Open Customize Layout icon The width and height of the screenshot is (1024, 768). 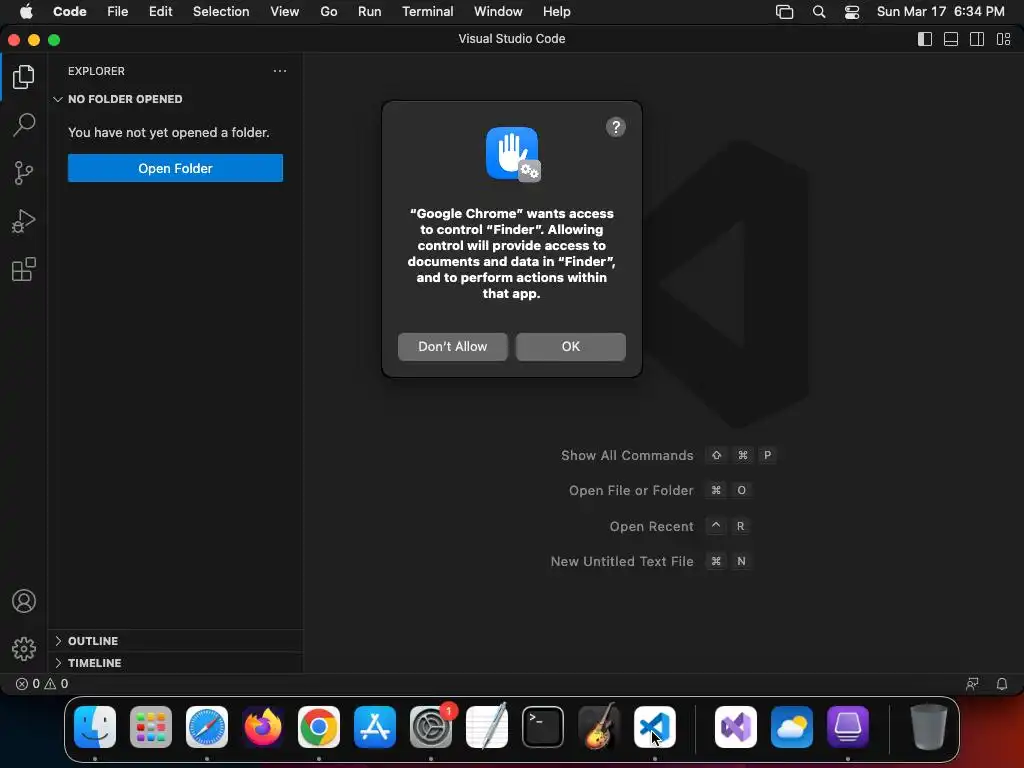1004,39
